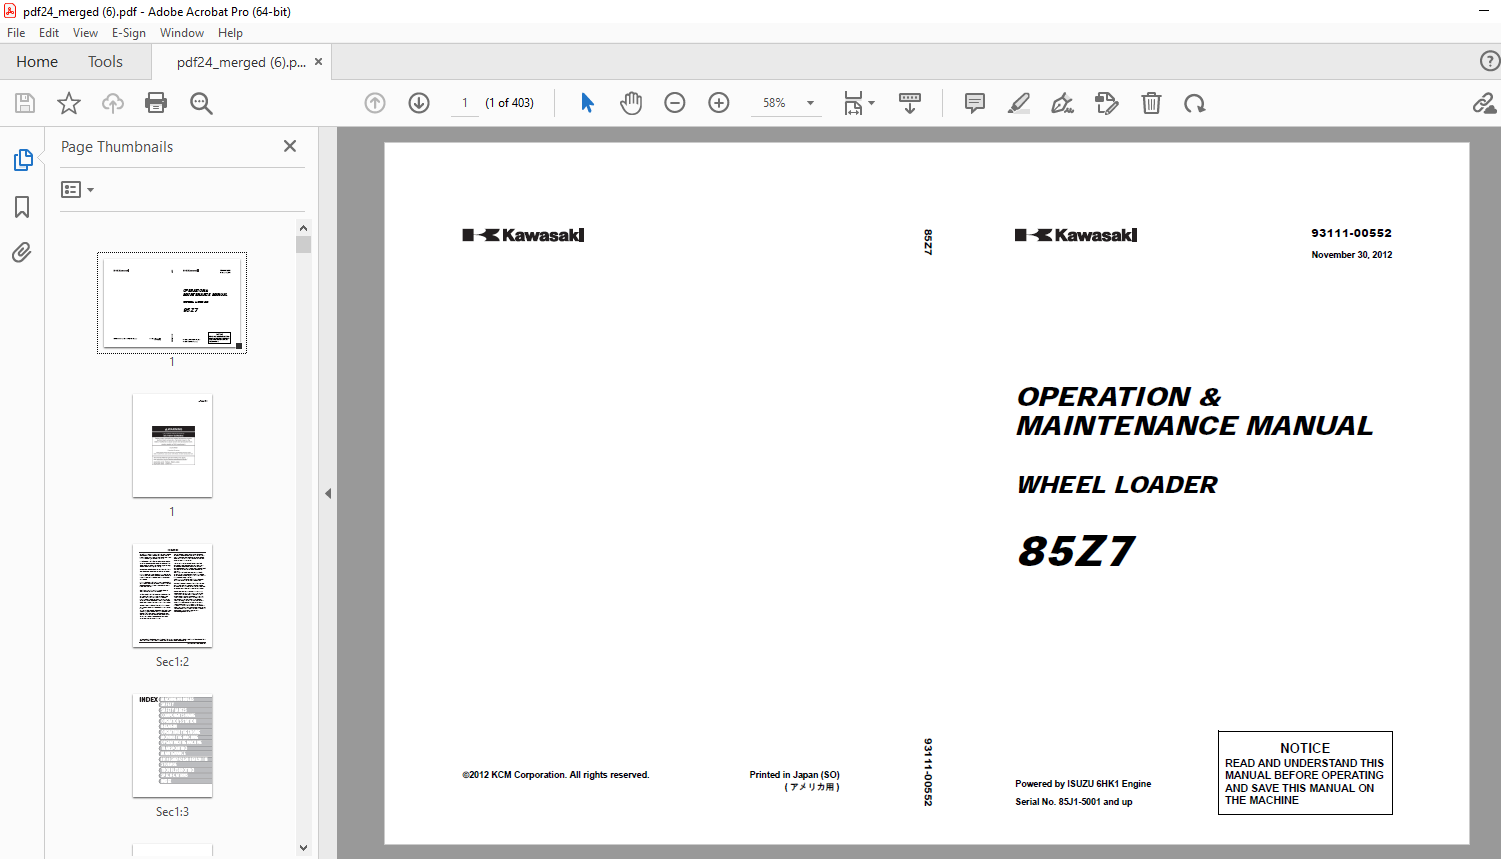Click the (1 of 403) page count

coord(509,103)
